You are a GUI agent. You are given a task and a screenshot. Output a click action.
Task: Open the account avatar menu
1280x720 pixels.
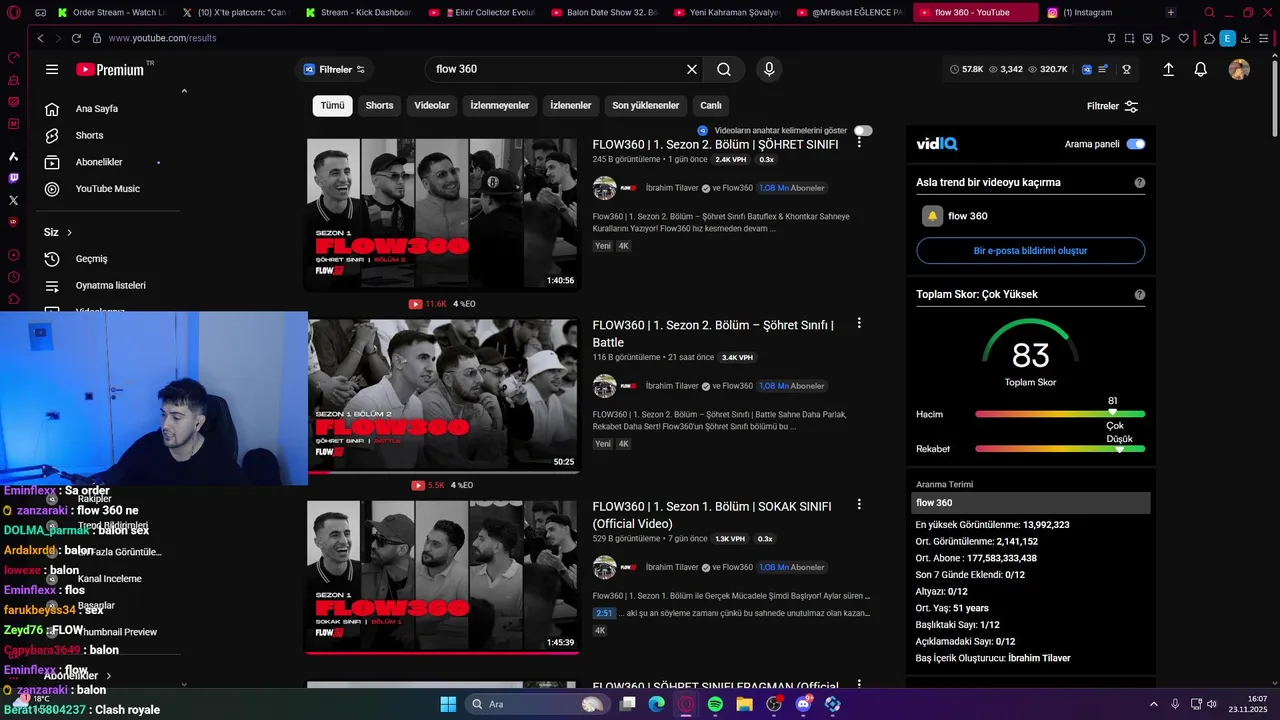click(1239, 69)
